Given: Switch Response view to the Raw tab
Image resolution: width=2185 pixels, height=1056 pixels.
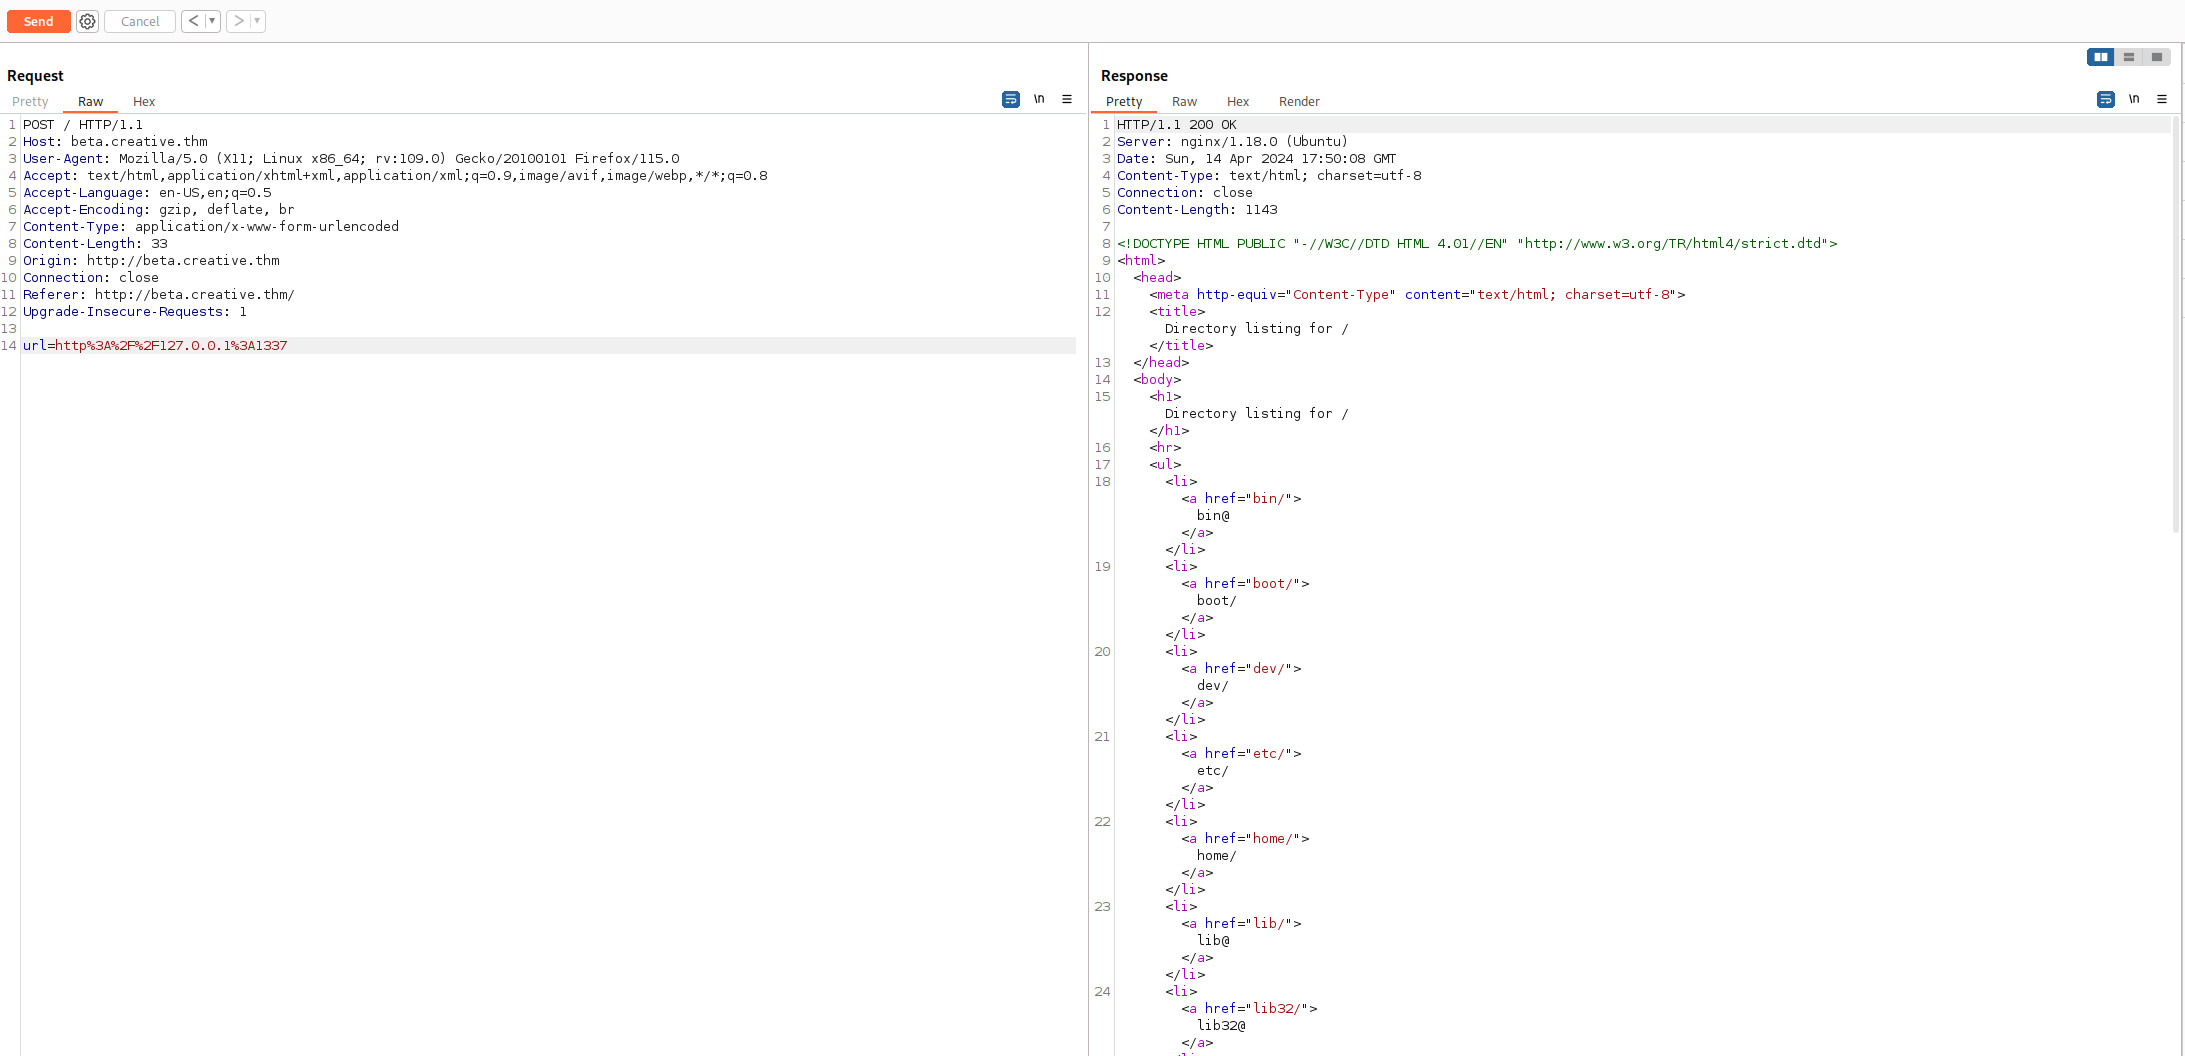Looking at the screenshot, I should pos(1184,101).
